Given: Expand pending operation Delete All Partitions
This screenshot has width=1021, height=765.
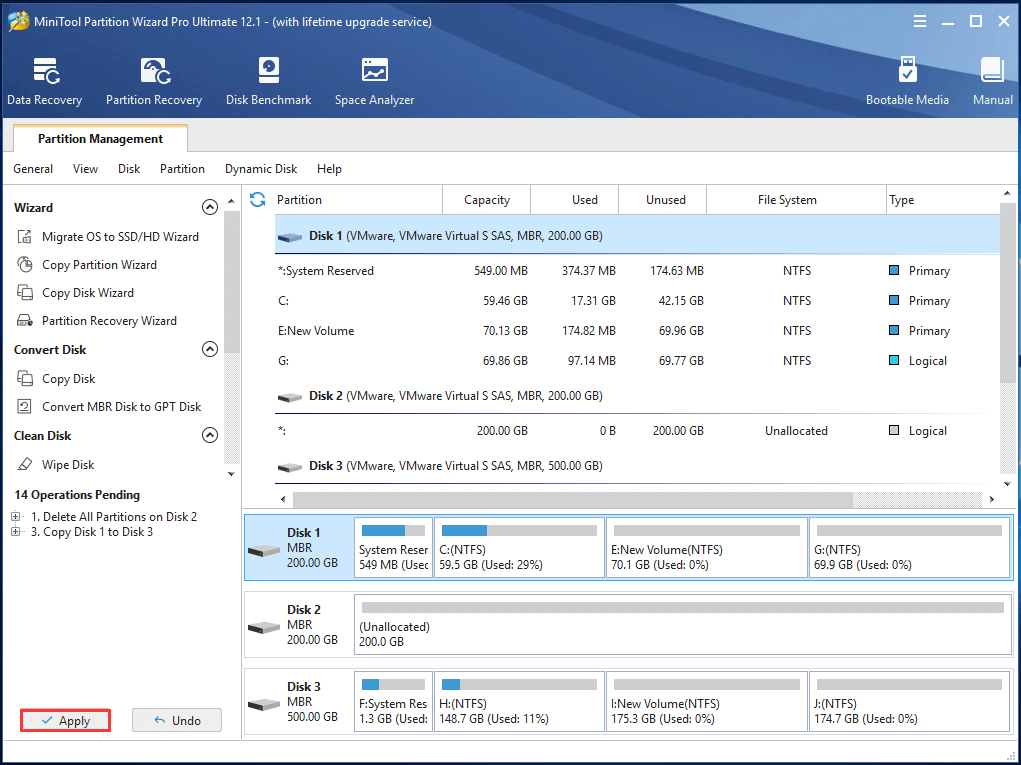Looking at the screenshot, I should (16, 517).
